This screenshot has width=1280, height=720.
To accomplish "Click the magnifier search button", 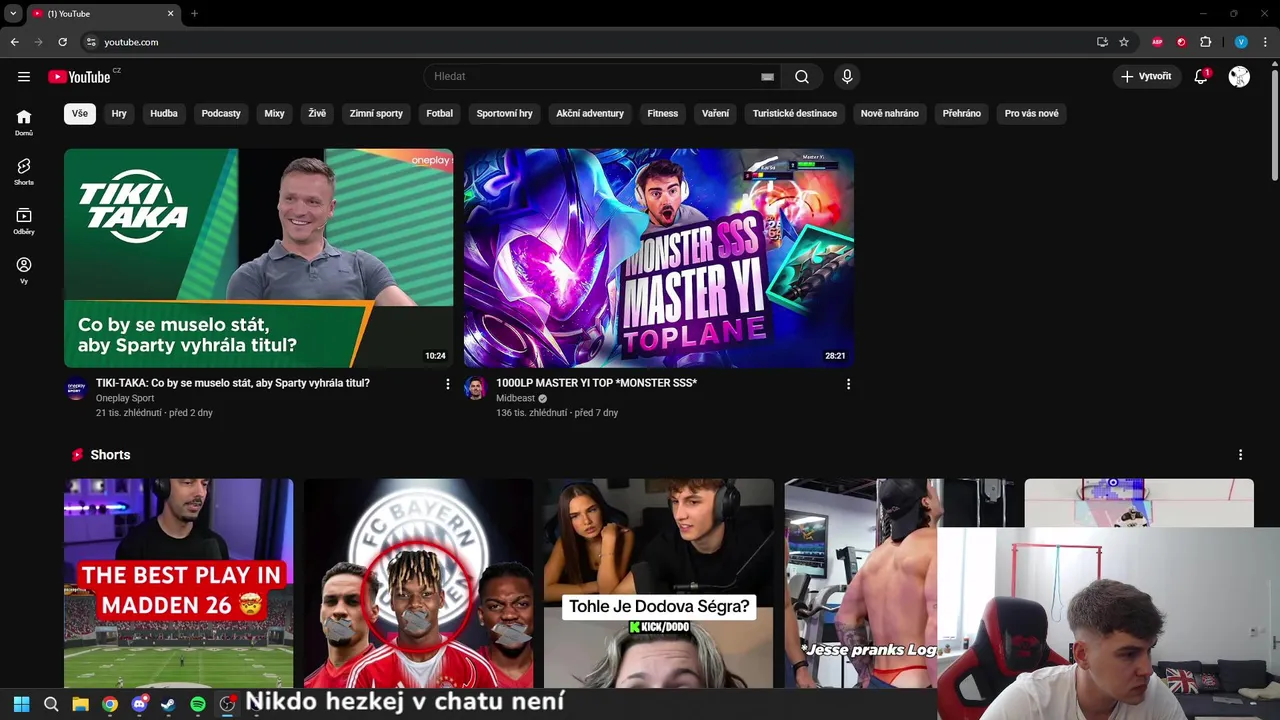I will pyautogui.click(x=802, y=77).
